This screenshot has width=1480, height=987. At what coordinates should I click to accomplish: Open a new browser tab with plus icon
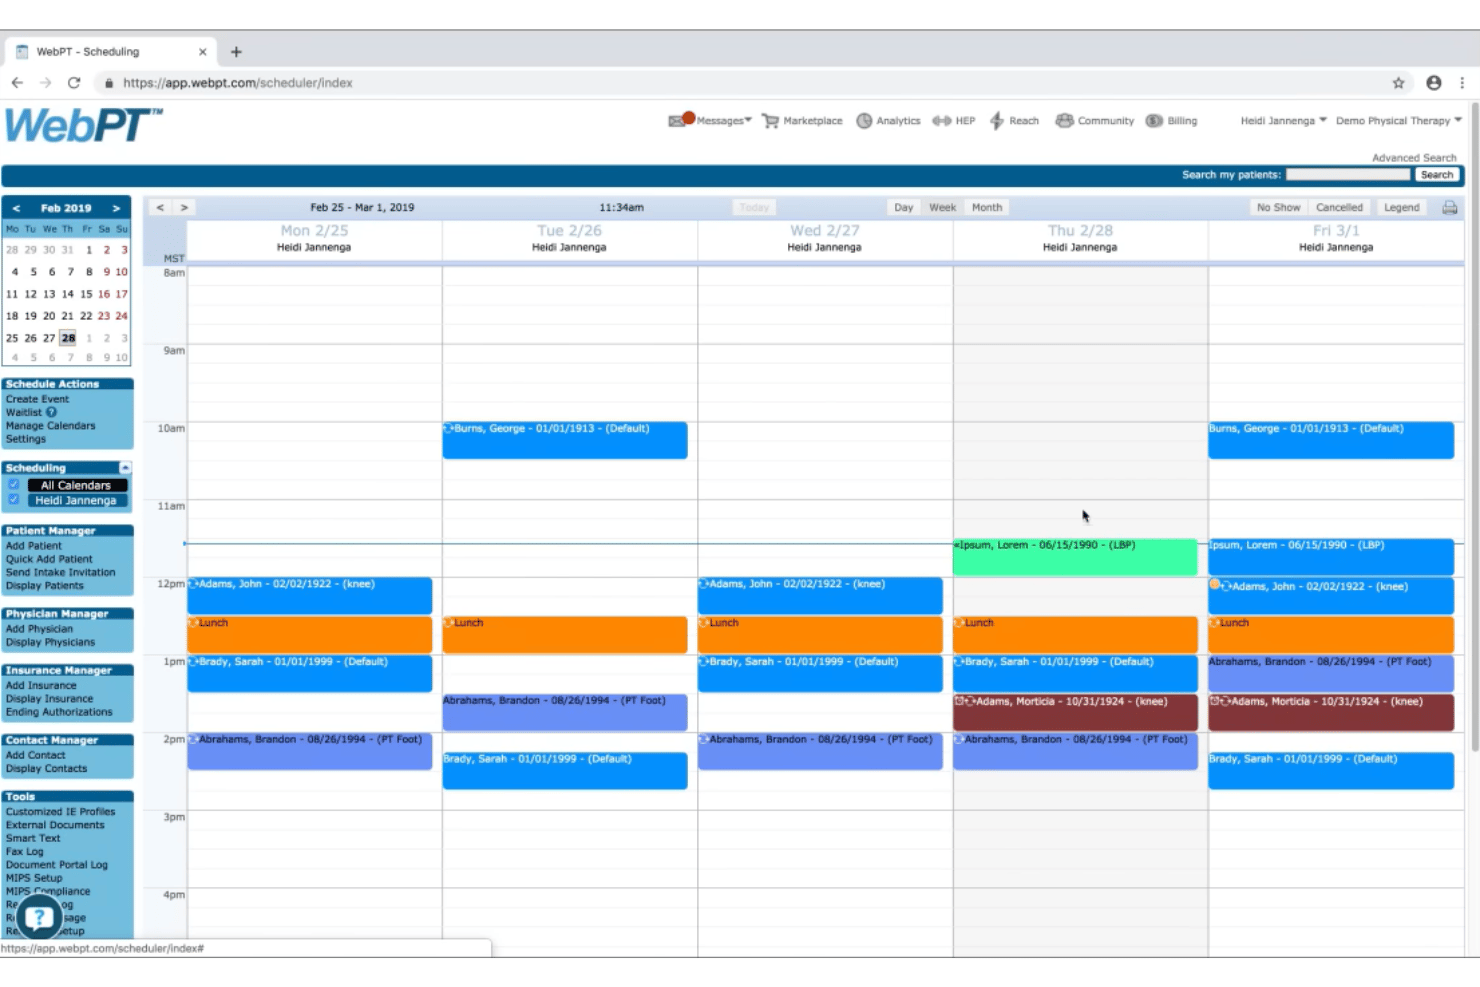[x=236, y=52]
